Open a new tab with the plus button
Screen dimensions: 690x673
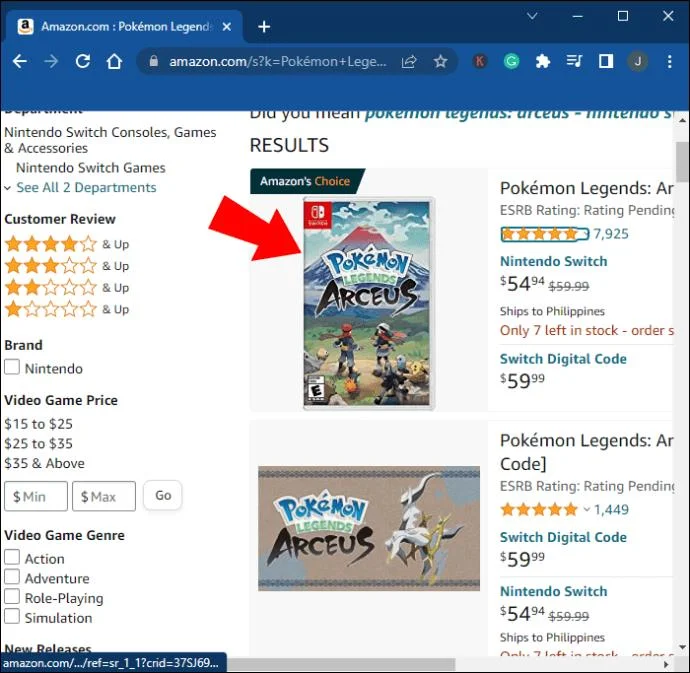(264, 27)
